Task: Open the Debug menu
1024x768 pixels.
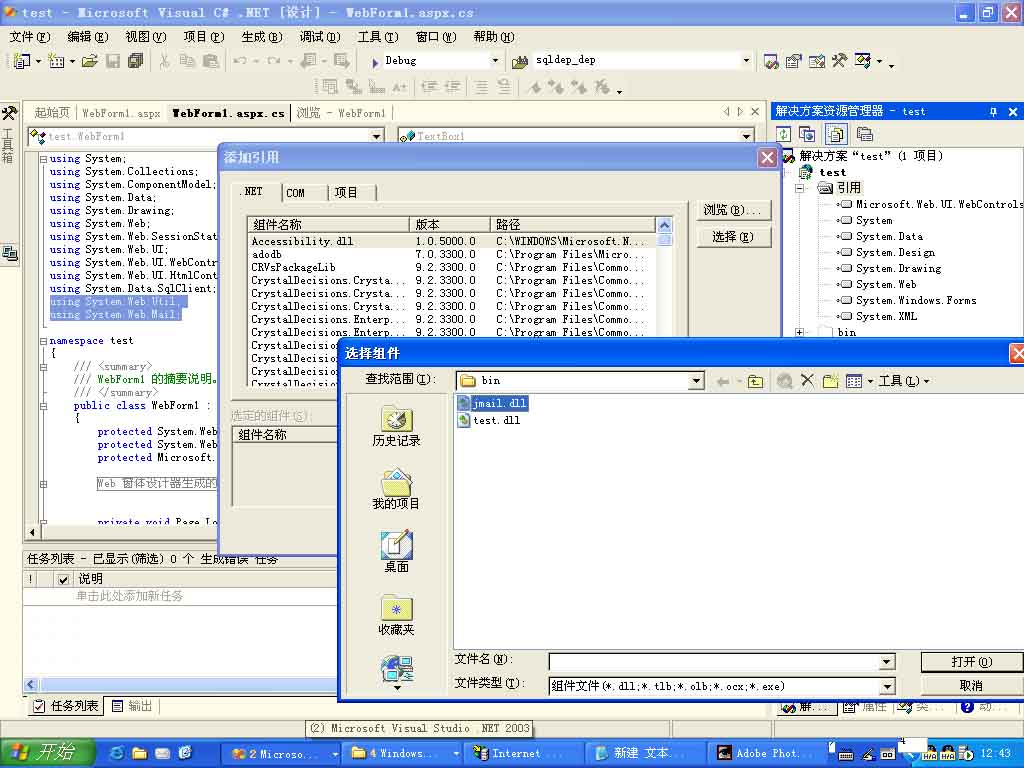Action: tap(320, 37)
